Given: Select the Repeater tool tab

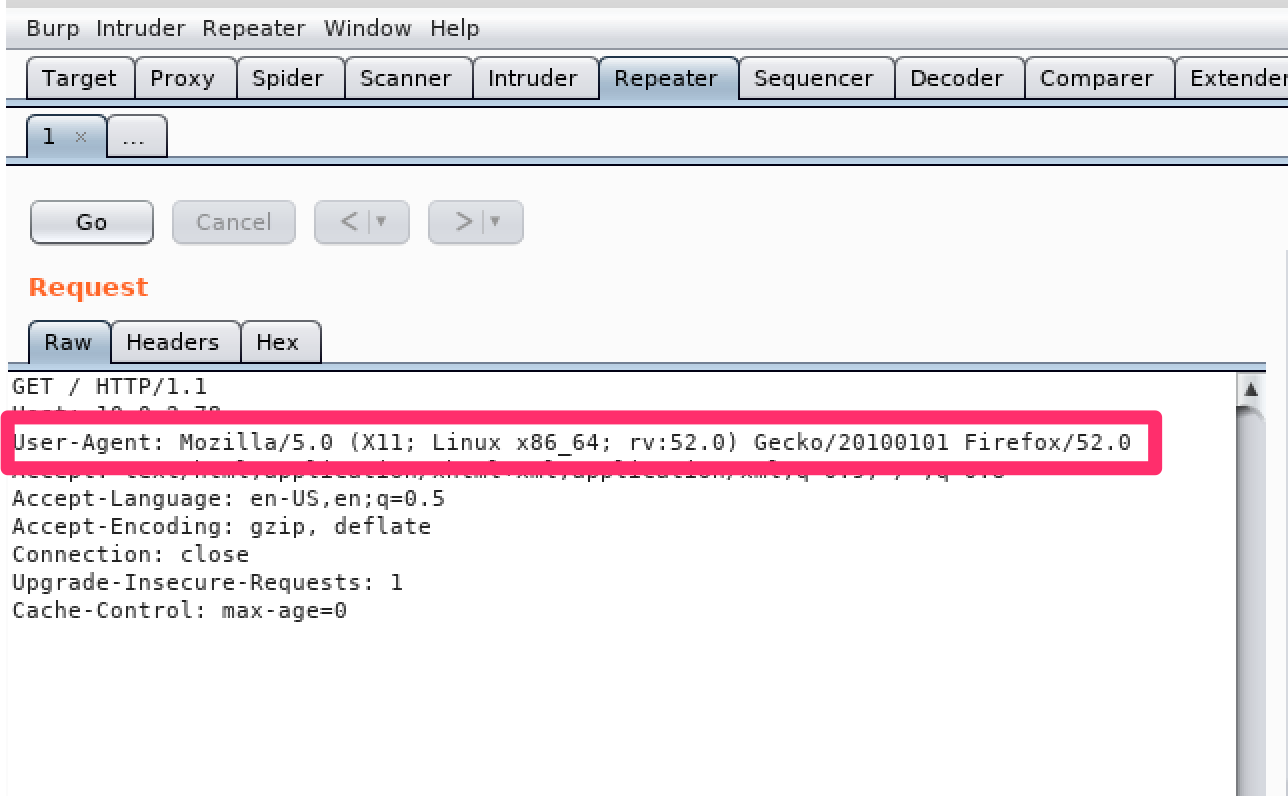Looking at the screenshot, I should click(x=666, y=78).
